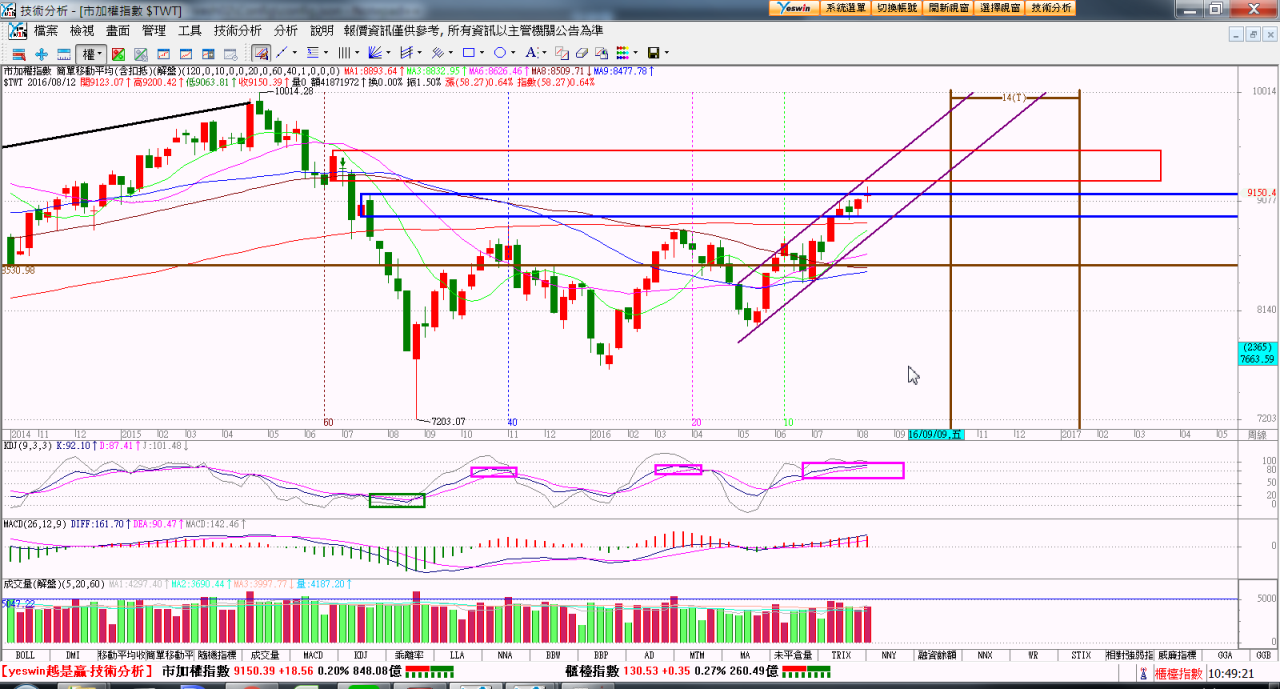The height and width of the screenshot is (689, 1280).
Task: Open the 技術分析 menu in menu bar
Action: 237,31
